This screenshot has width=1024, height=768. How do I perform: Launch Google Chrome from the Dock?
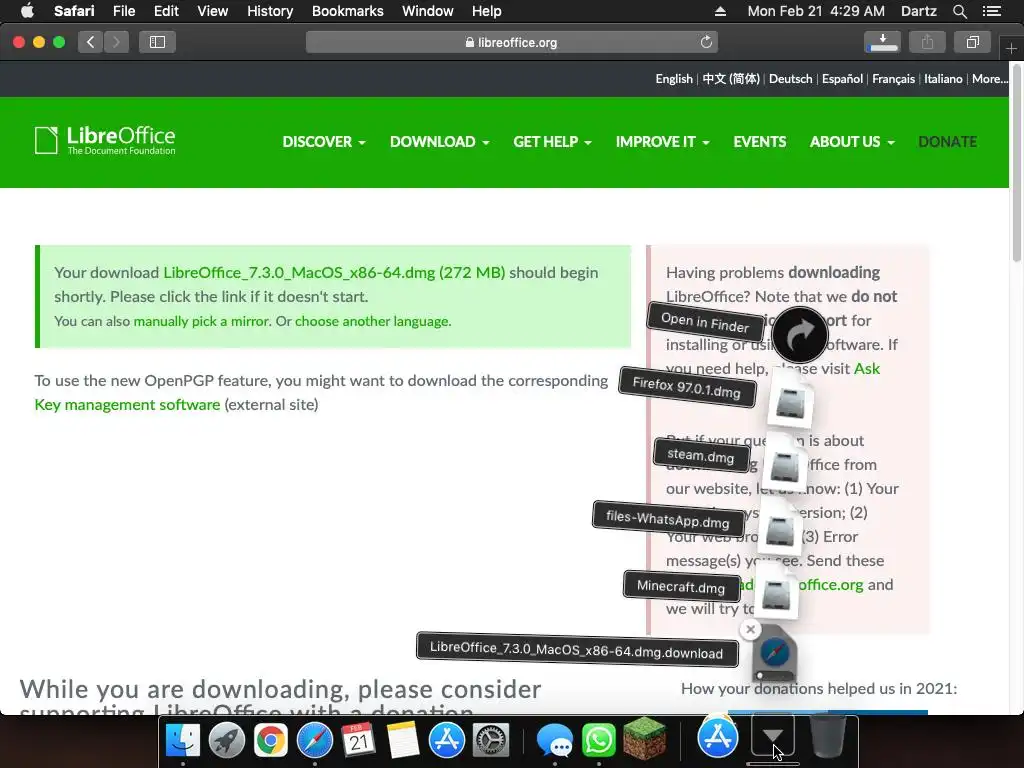(x=270, y=740)
